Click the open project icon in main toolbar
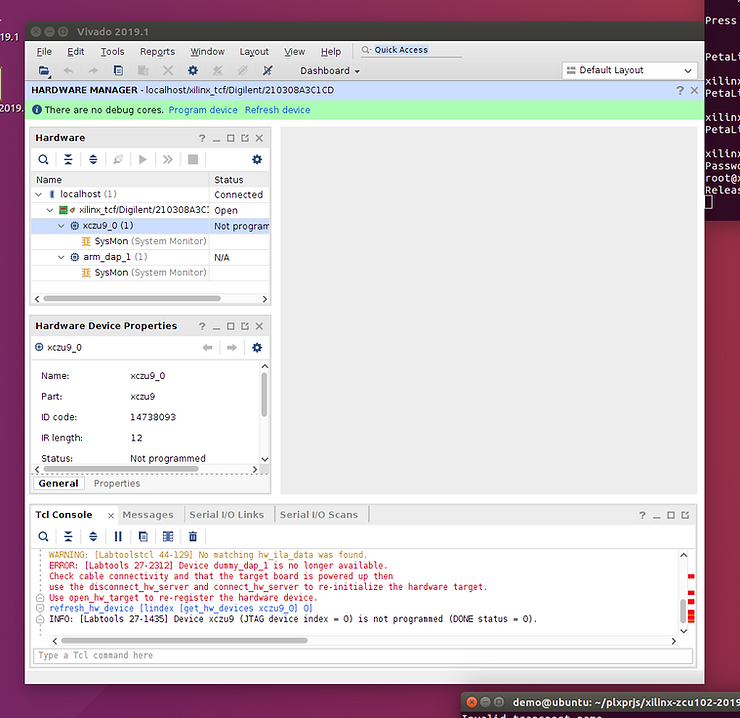Image resolution: width=740 pixels, height=718 pixels. pyautogui.click(x=44, y=71)
